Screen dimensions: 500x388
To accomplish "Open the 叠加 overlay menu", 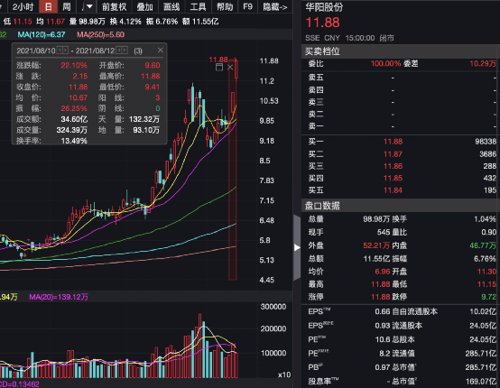I will coord(145,7).
